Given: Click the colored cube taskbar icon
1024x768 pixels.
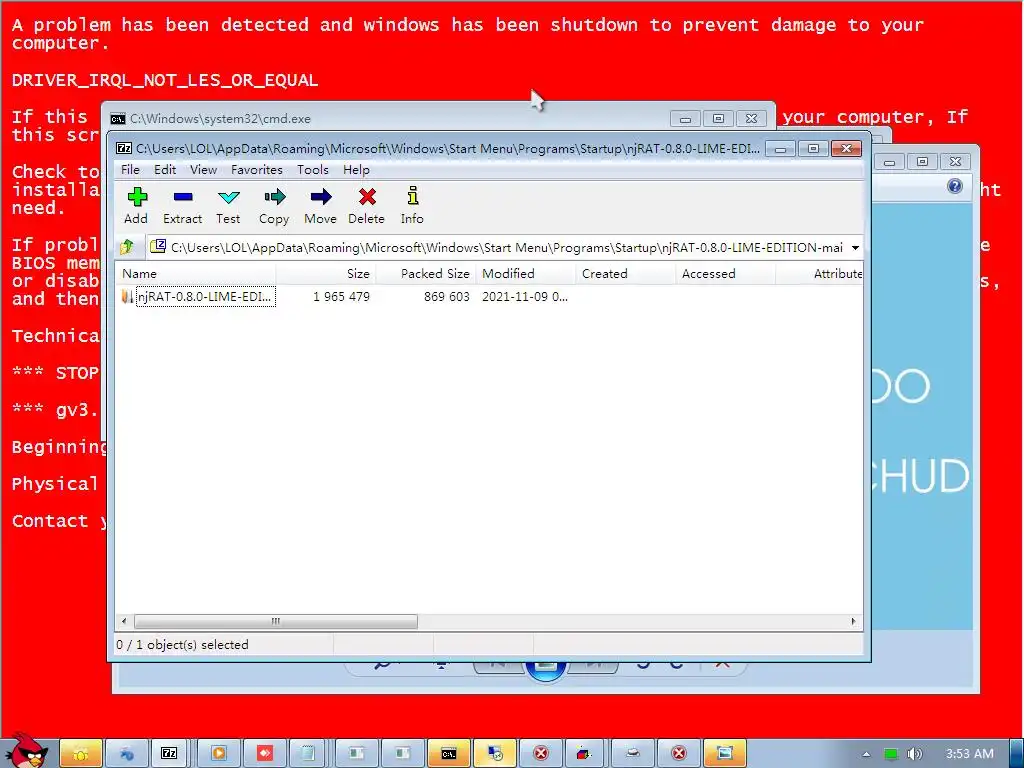Looking at the screenshot, I should [584, 754].
